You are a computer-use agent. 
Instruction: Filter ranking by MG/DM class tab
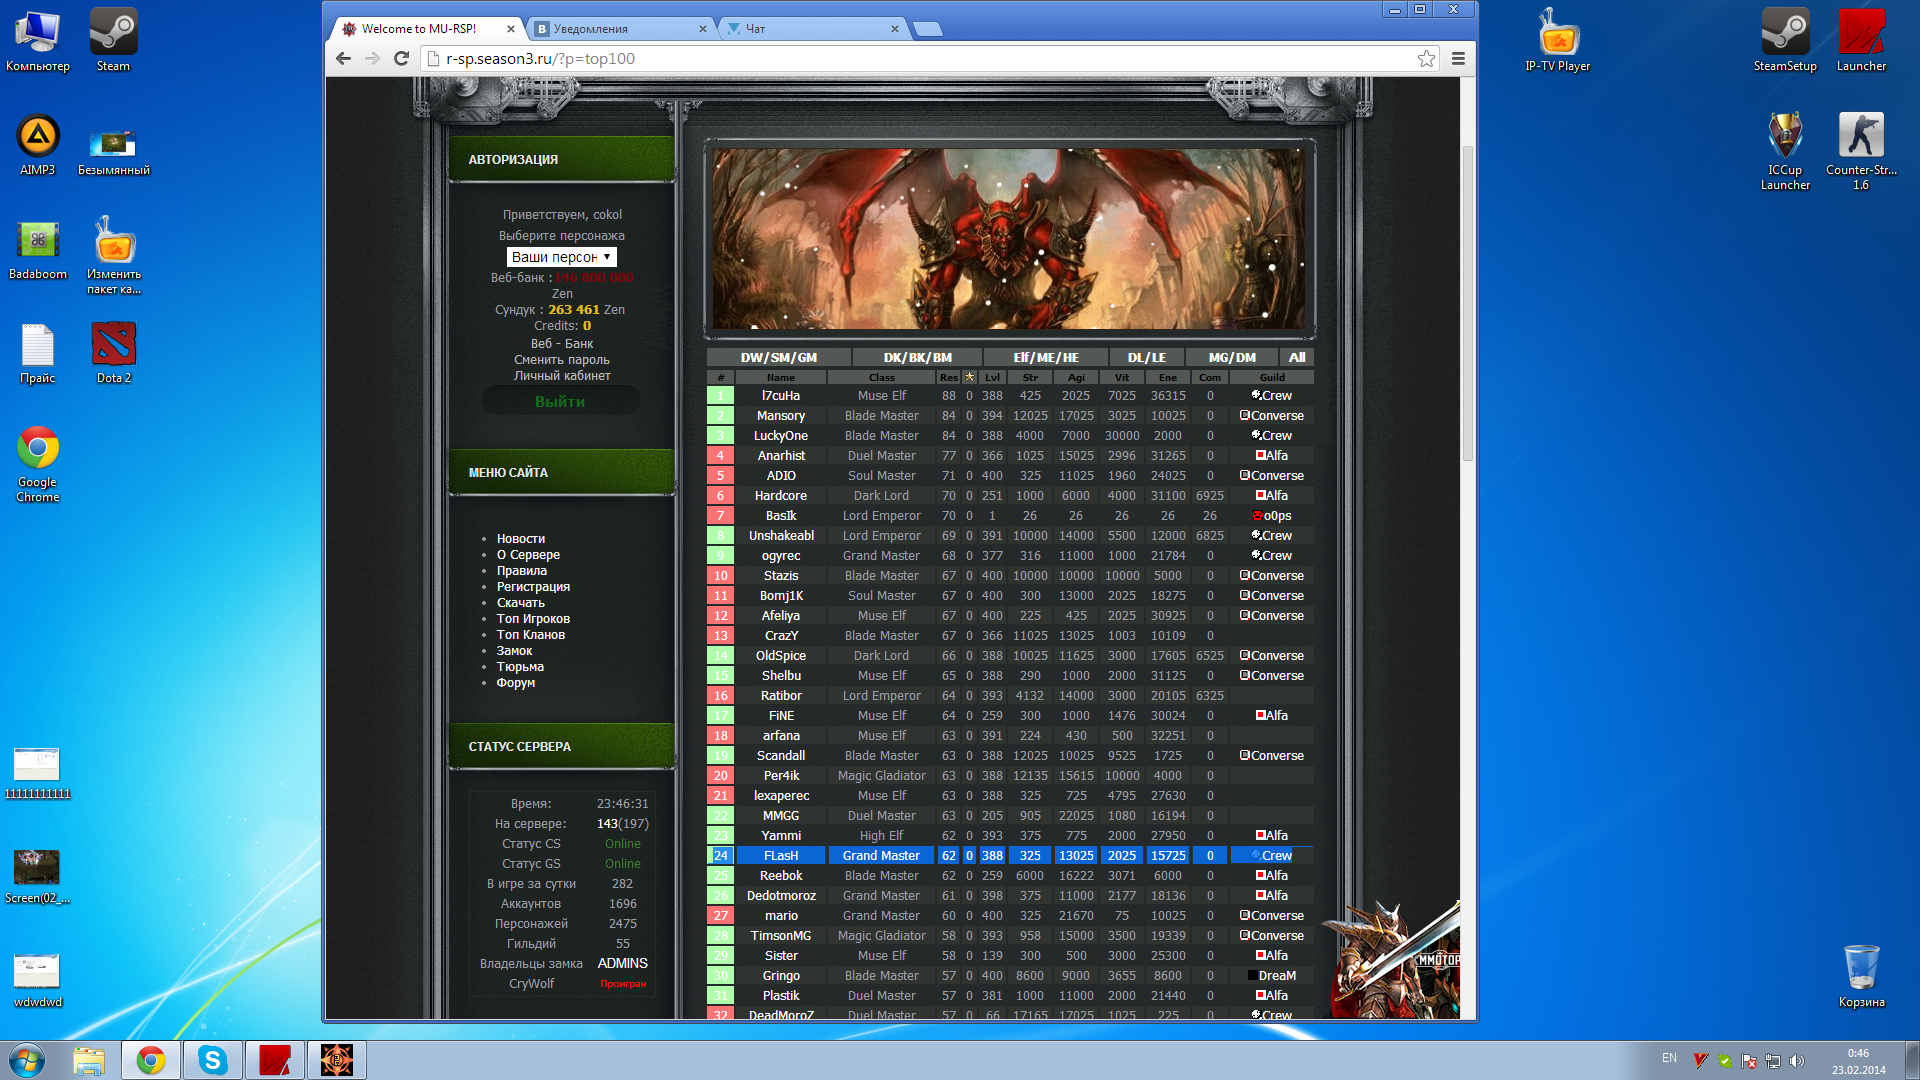click(1231, 358)
